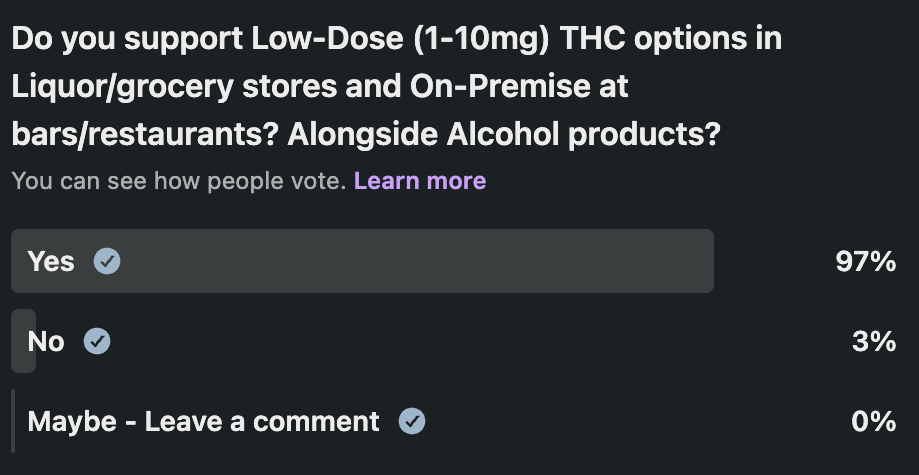The height and width of the screenshot is (475, 919).
Task: Open the Learn more link
Action: point(419,181)
